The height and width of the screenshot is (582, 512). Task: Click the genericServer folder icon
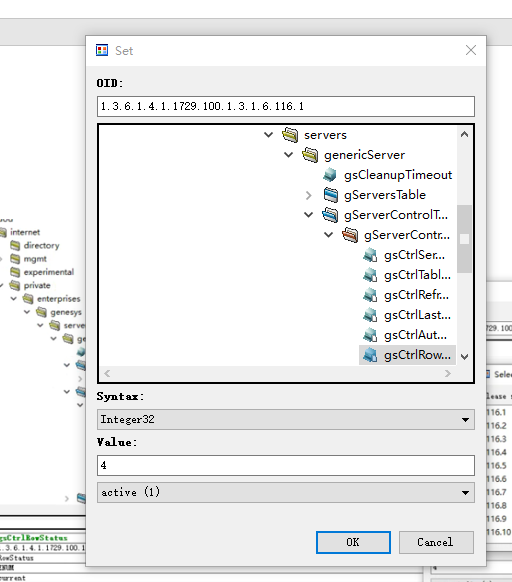tap(310, 155)
